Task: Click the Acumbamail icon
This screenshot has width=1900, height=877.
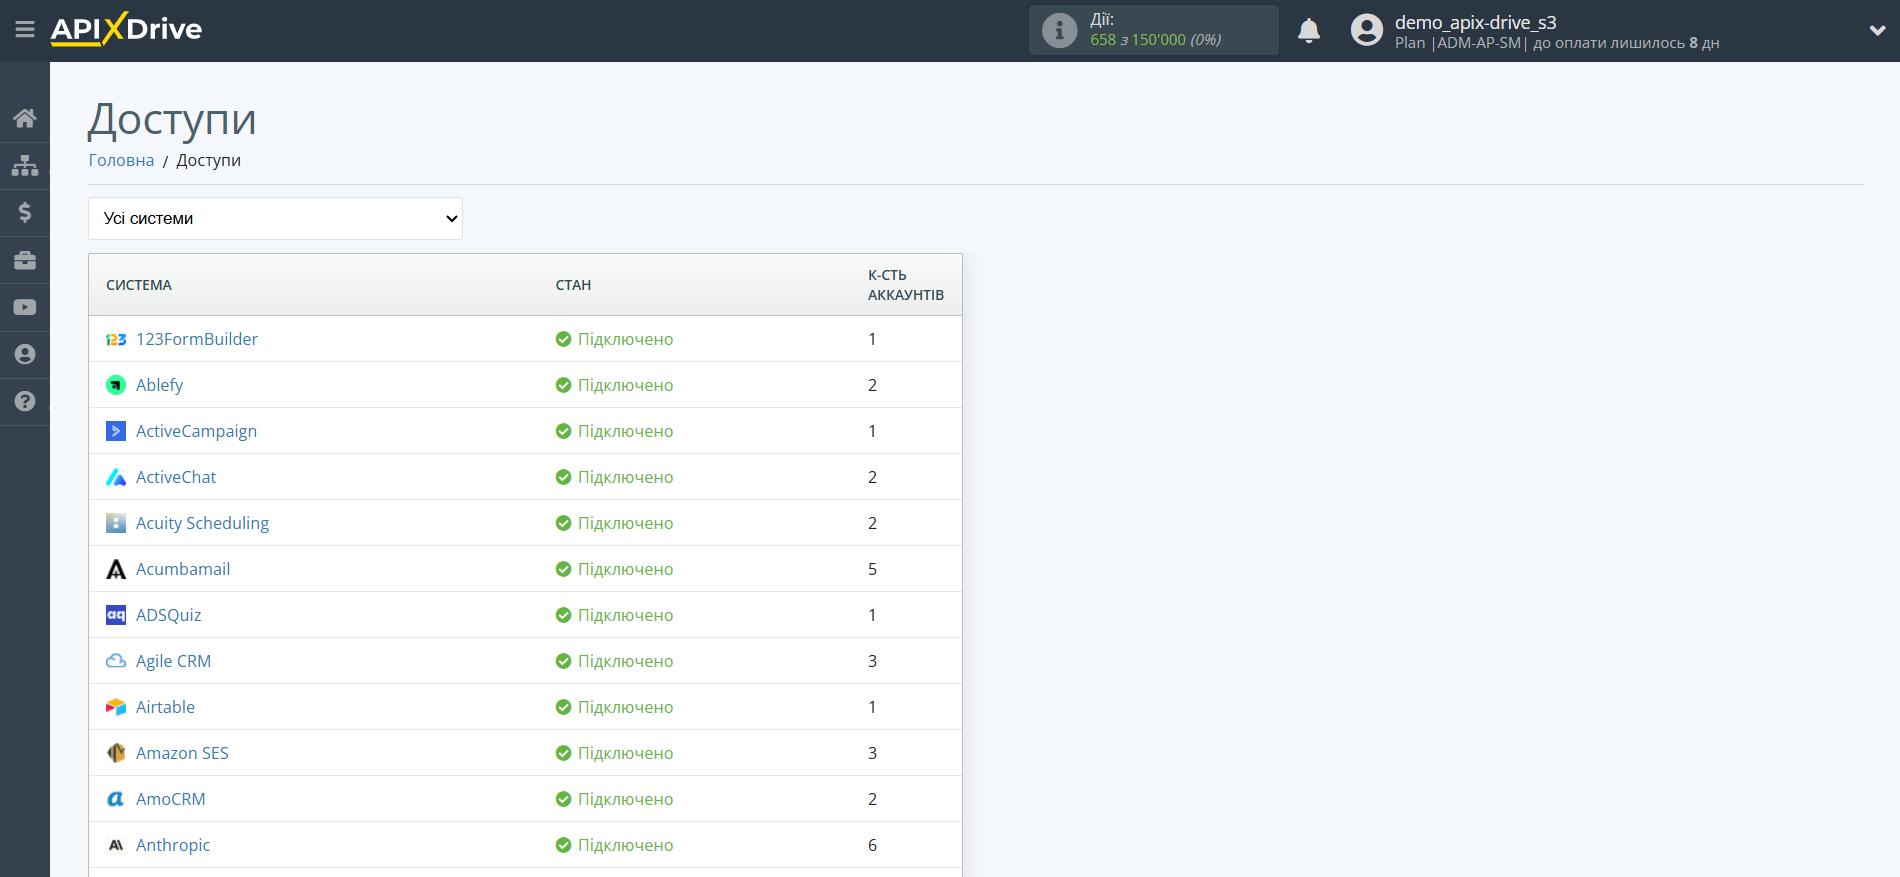Action: coord(116,569)
